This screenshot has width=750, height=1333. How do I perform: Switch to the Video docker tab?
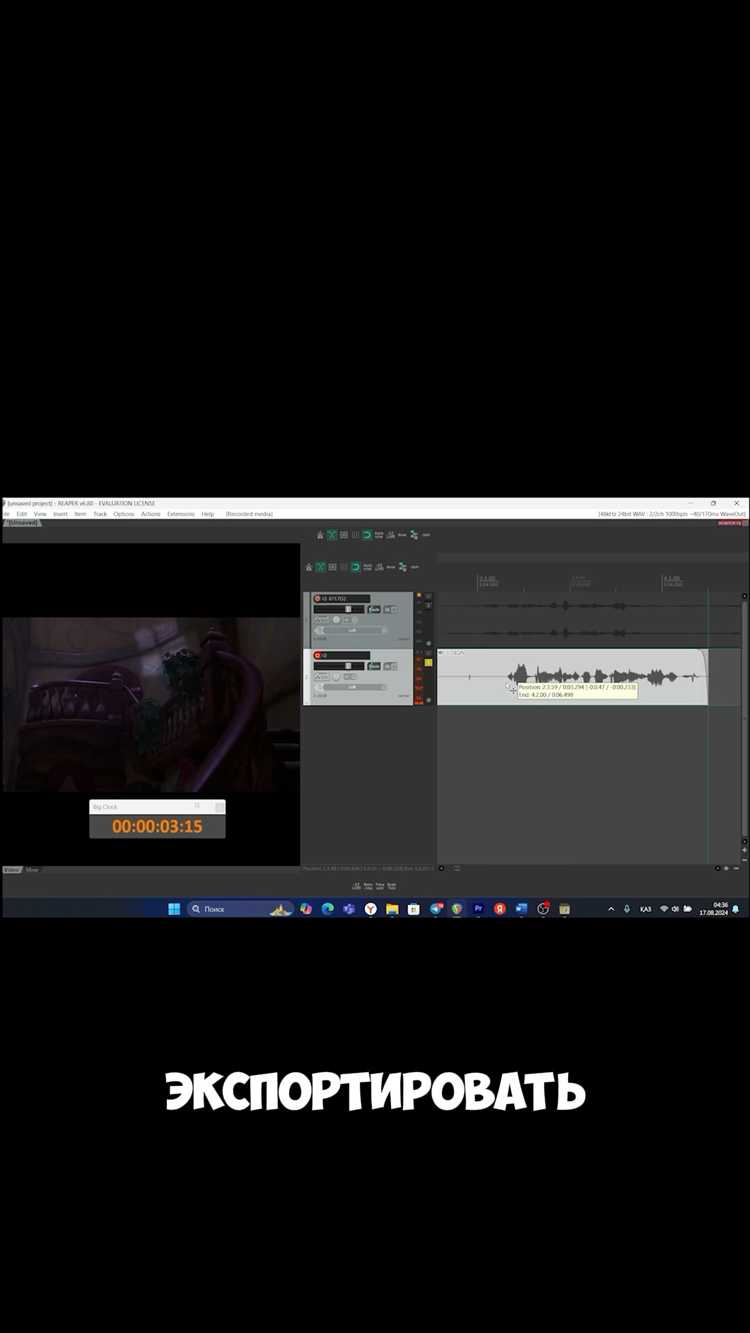[x=12, y=870]
